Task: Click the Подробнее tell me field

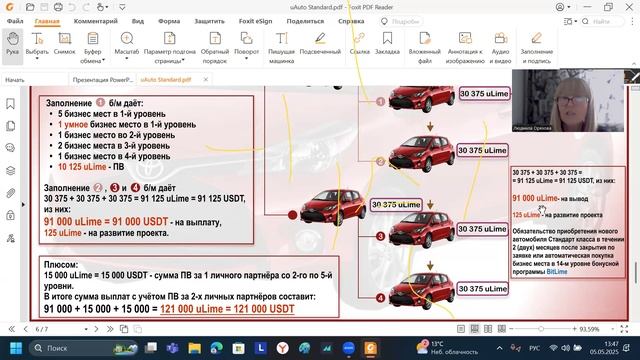Action: [x=401, y=21]
